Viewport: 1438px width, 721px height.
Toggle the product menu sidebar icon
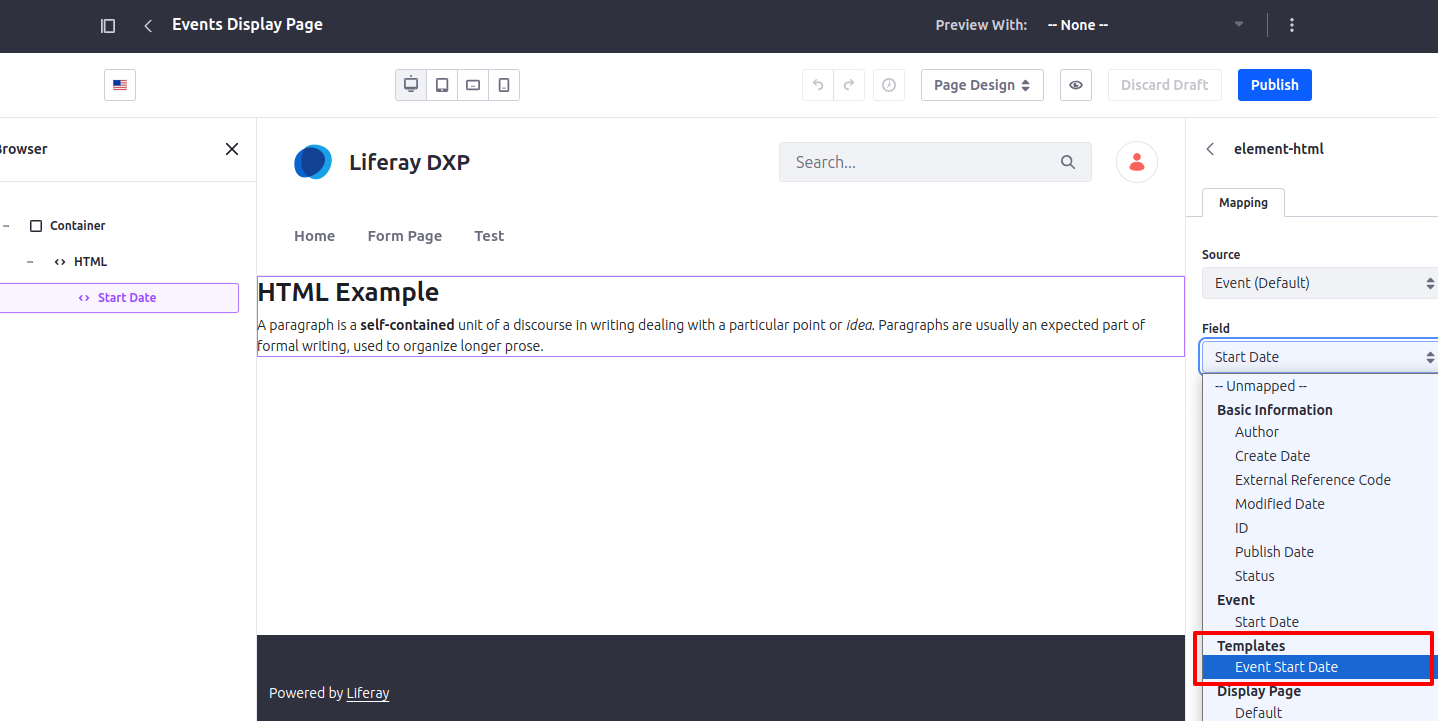(x=108, y=26)
